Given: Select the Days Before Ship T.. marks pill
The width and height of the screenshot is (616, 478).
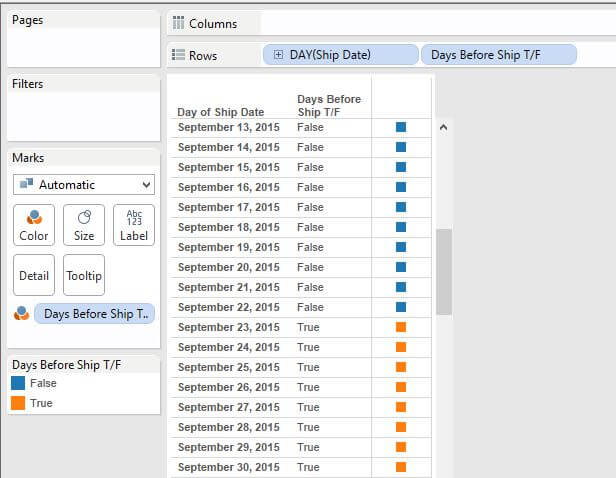Looking at the screenshot, I should [95, 314].
